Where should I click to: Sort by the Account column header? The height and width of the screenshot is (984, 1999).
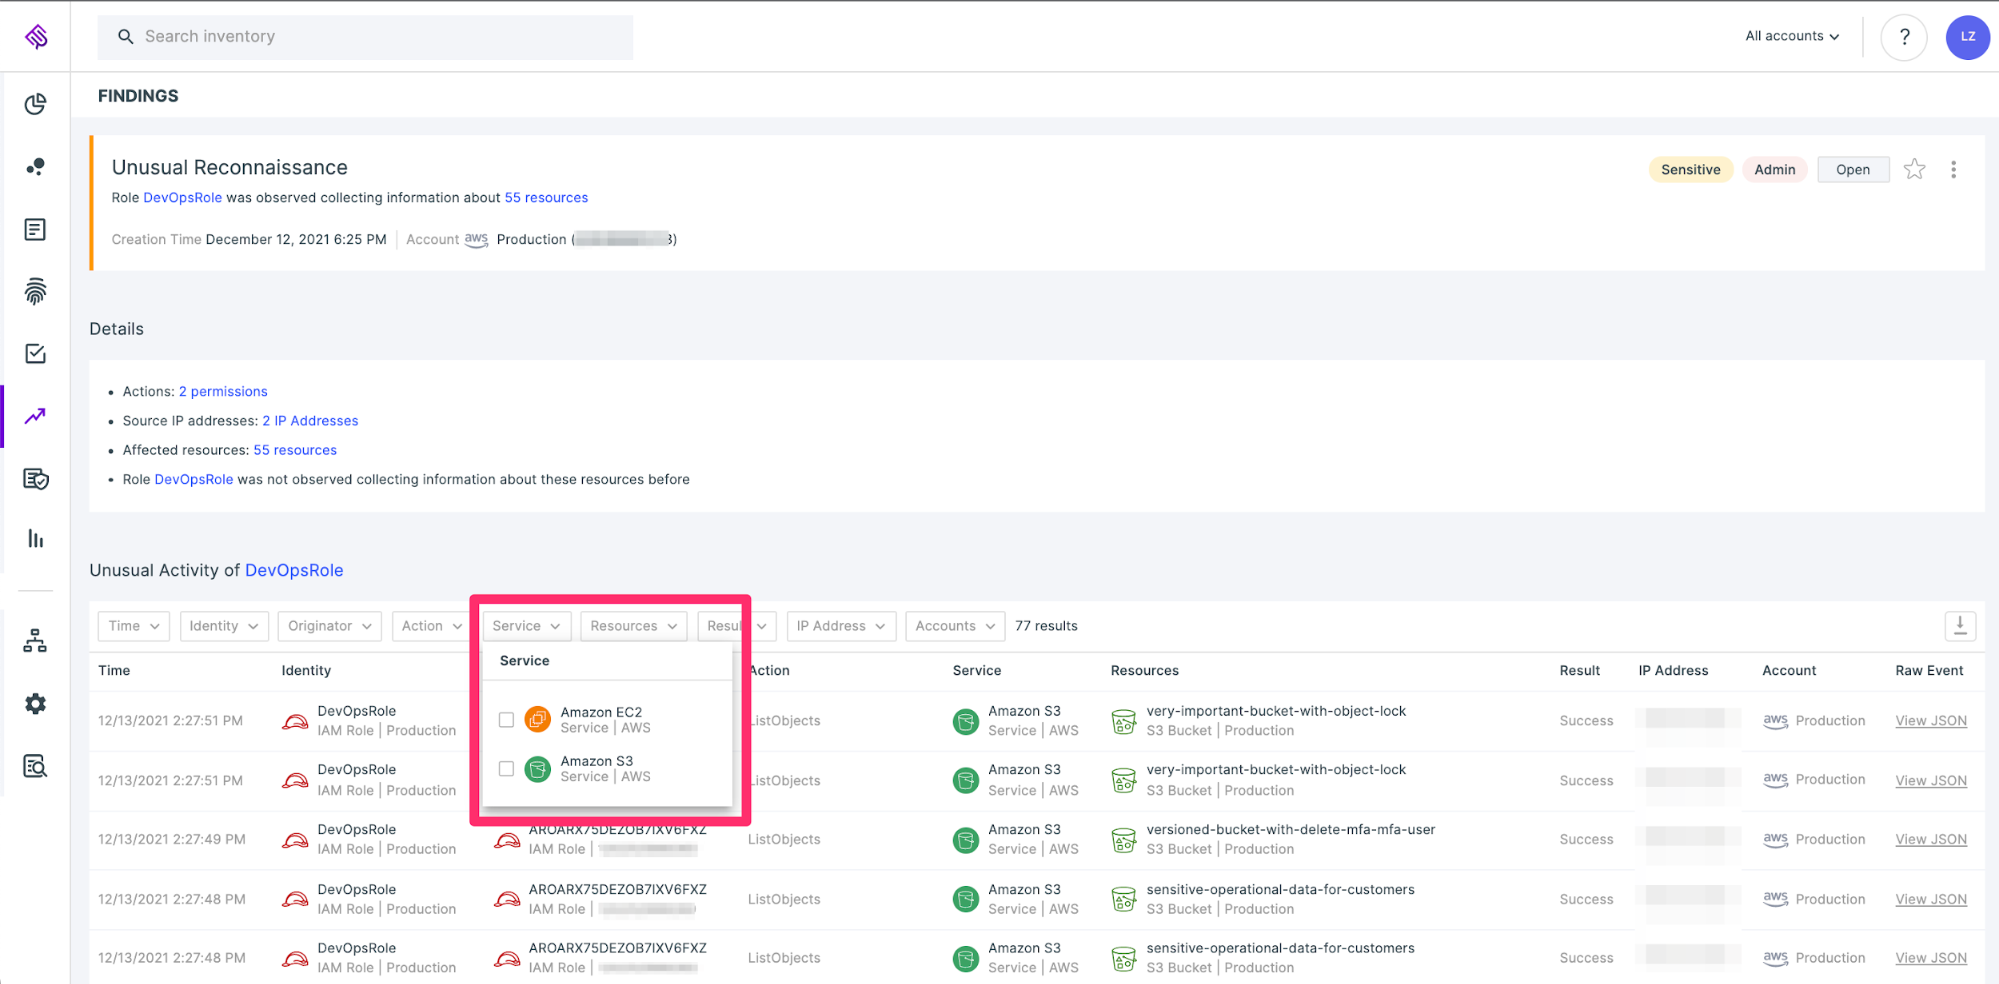[x=1789, y=671]
